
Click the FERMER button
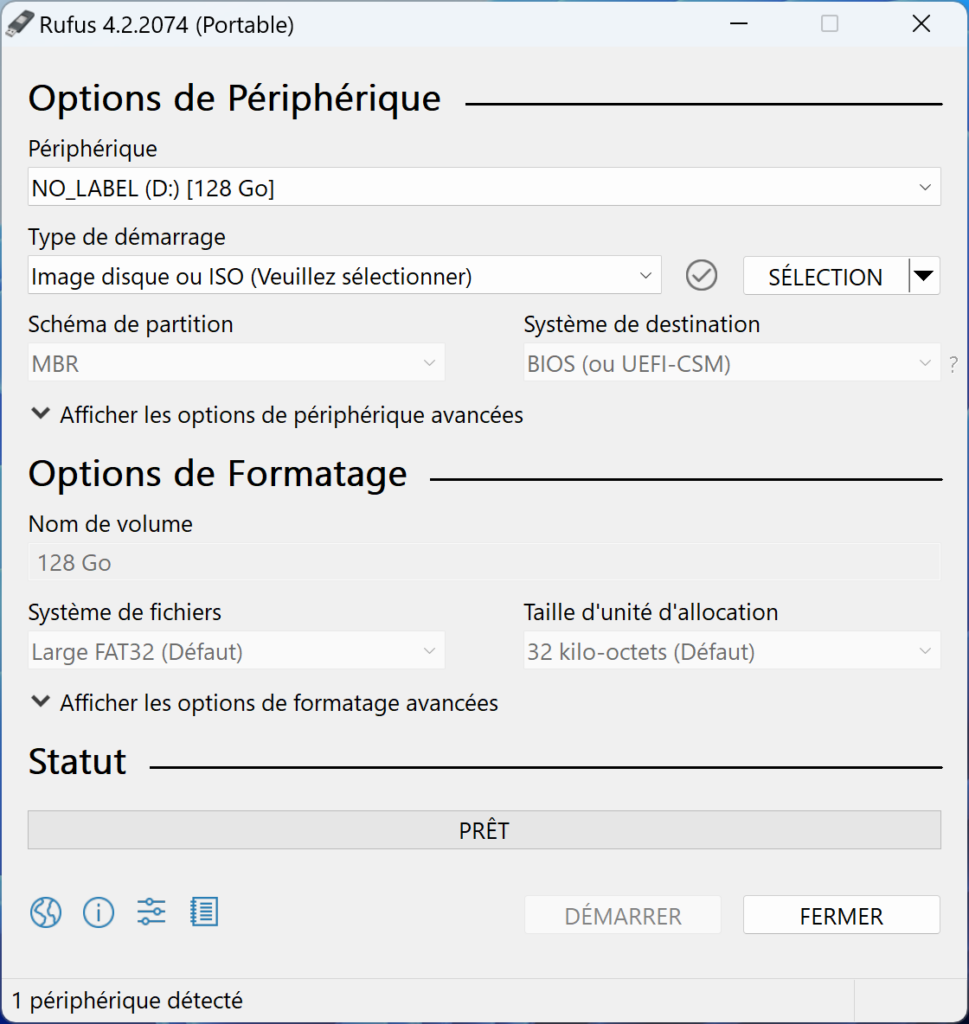(841, 916)
